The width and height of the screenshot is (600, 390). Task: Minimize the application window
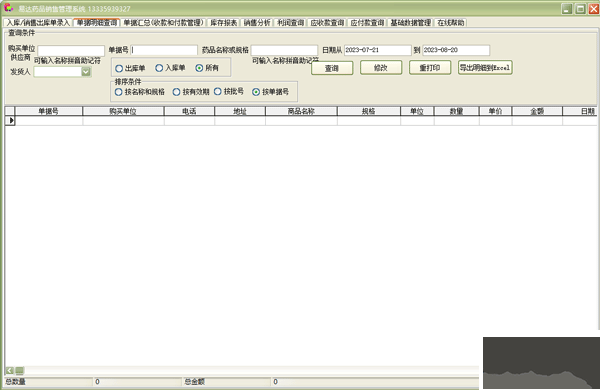click(x=567, y=9)
